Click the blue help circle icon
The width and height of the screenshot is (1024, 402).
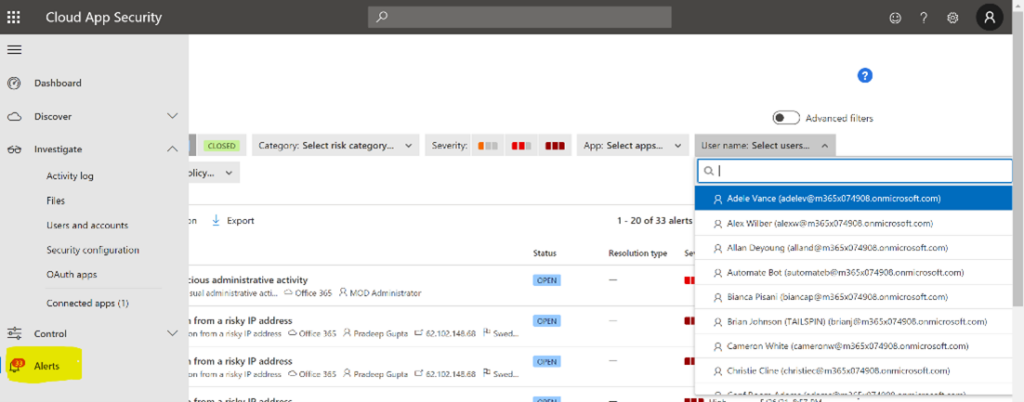(x=865, y=76)
